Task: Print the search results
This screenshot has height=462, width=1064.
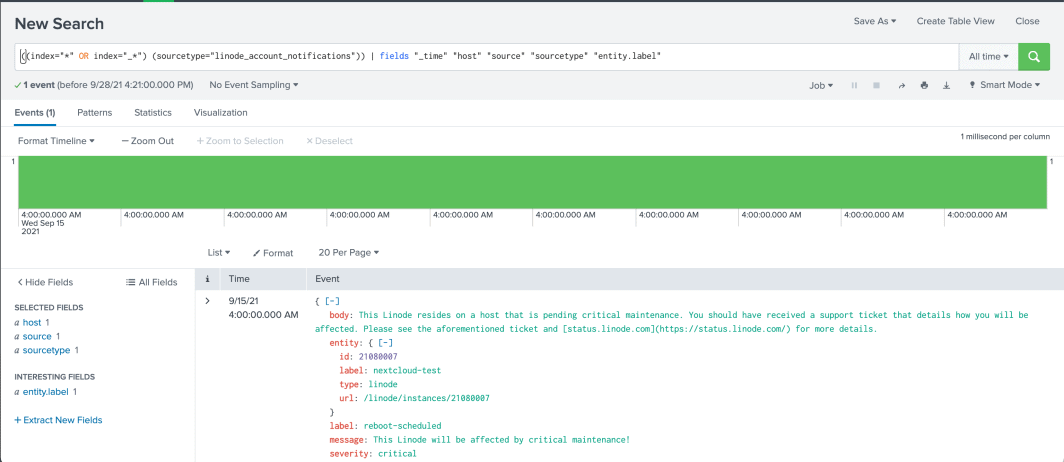Action: pos(924,86)
